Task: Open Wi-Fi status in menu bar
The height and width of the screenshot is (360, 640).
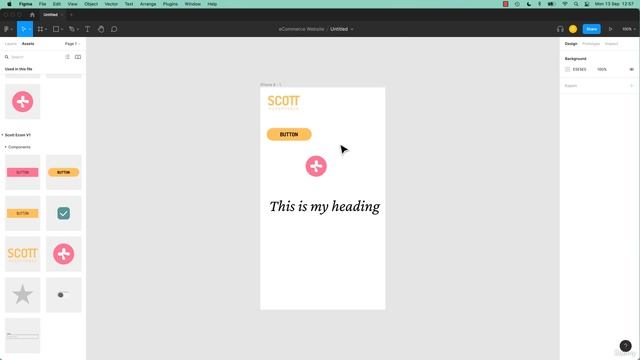Action: [565, 4]
